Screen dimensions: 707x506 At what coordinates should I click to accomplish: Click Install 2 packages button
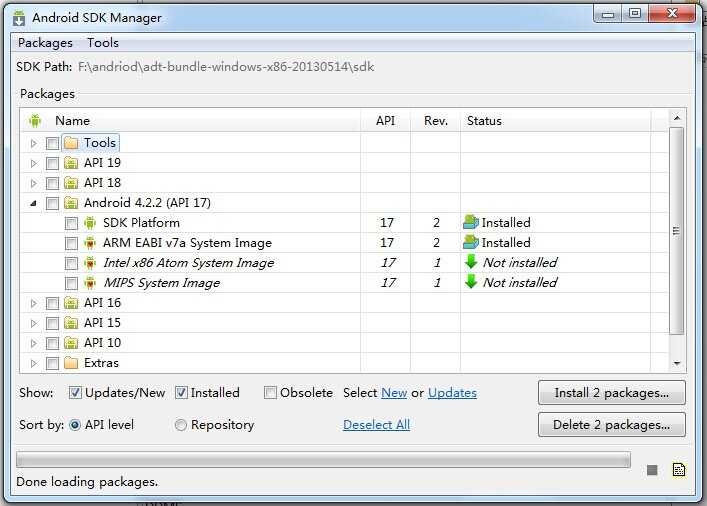click(x=611, y=393)
